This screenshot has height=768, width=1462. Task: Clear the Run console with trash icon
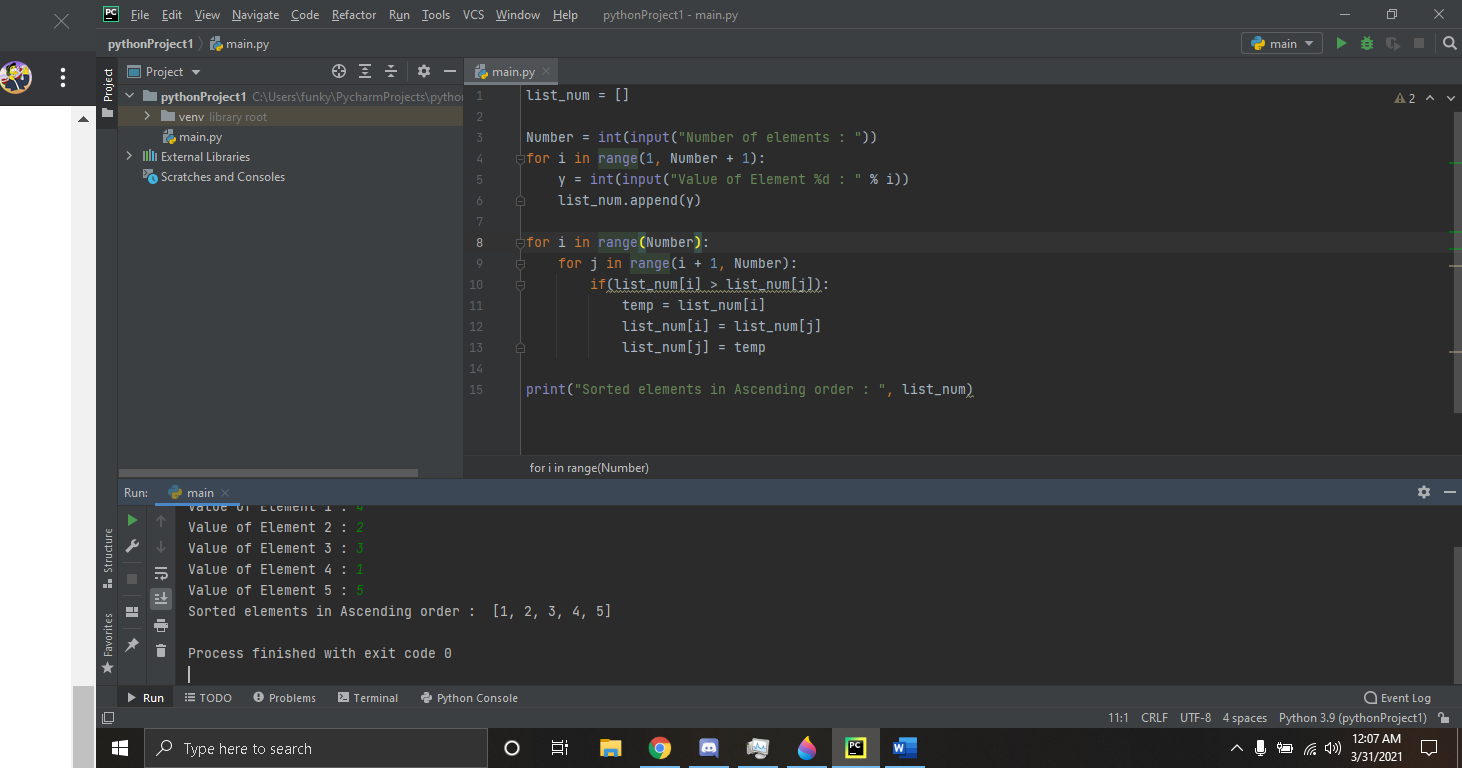coord(161,652)
